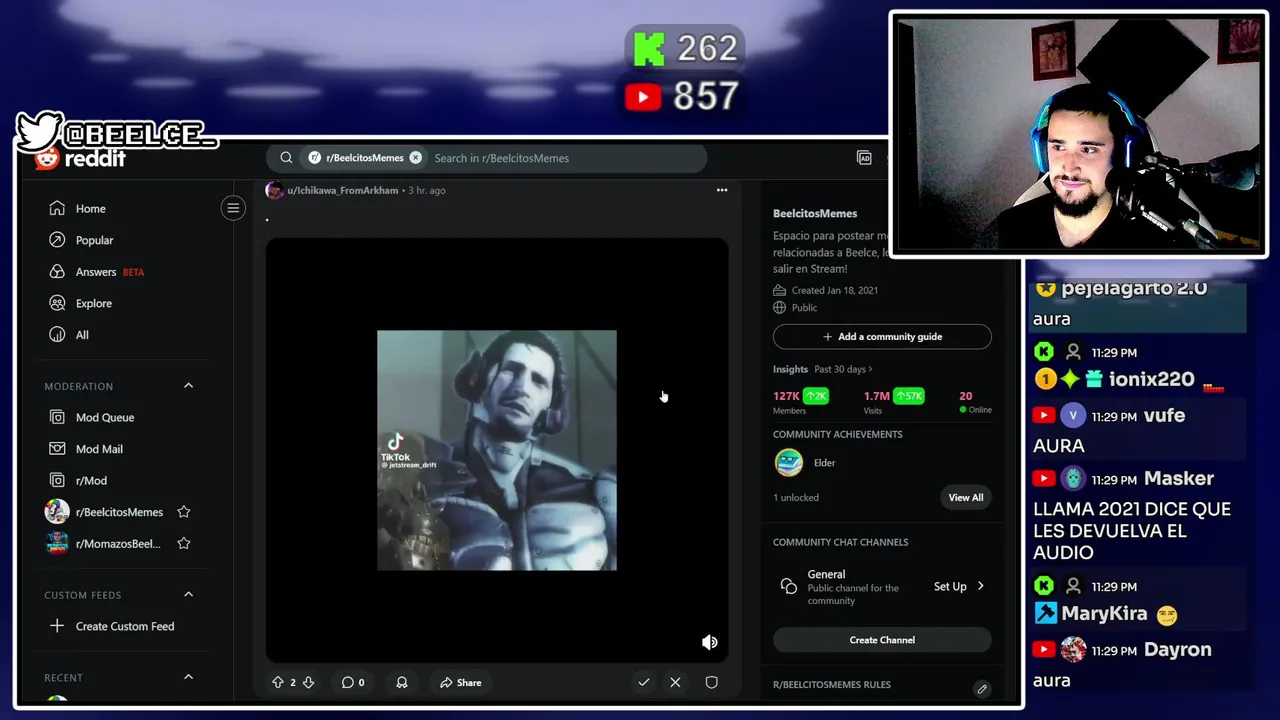
Task: Click the vufe chat username
Action: pyautogui.click(x=1164, y=416)
